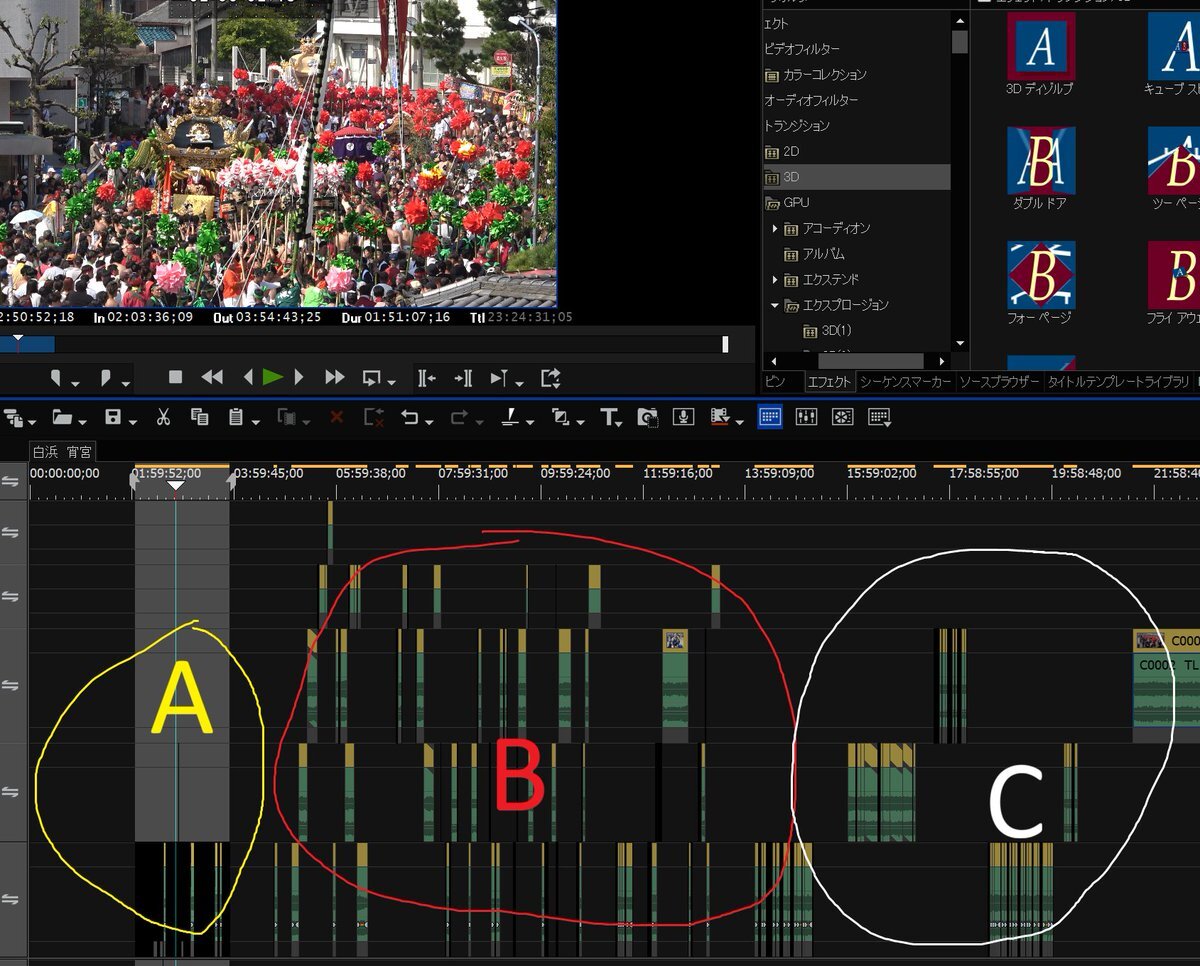
Task: Collapse the エクスプロージョン folder arrow
Action: (774, 305)
